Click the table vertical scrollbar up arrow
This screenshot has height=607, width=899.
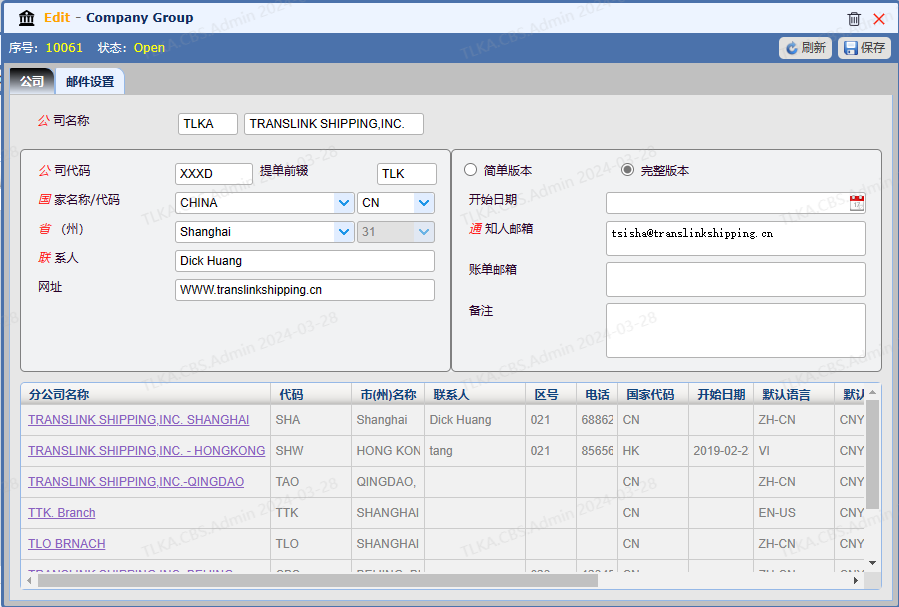tap(872, 392)
